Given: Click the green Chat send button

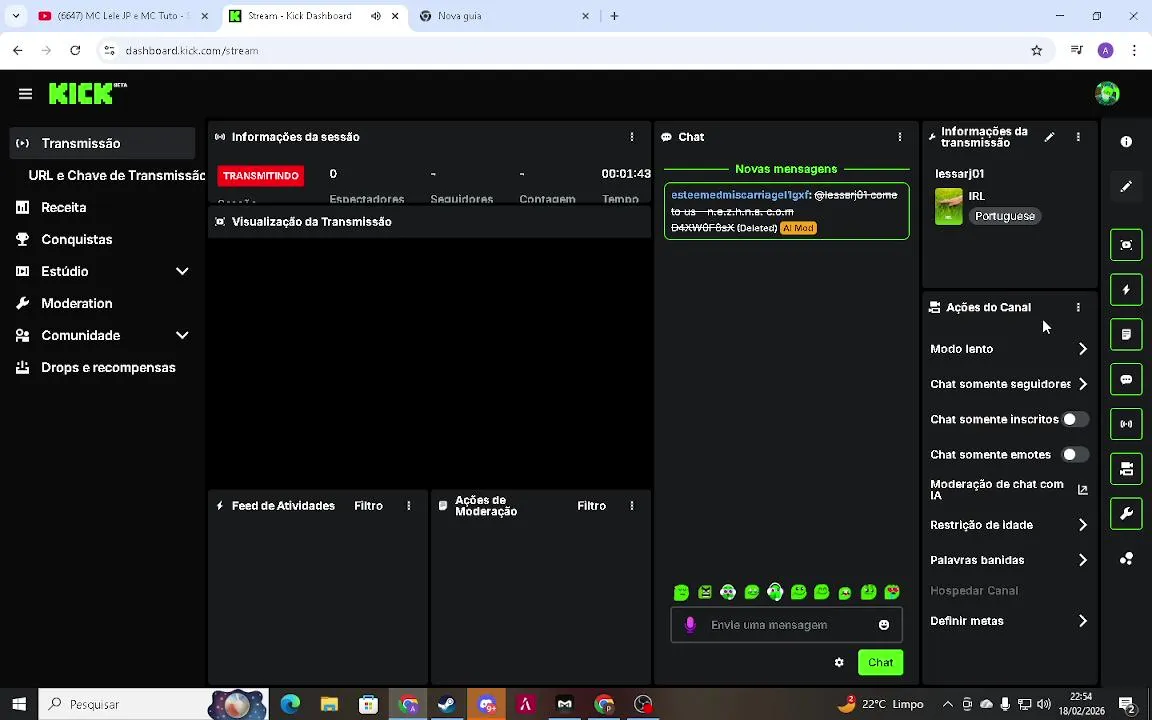Looking at the screenshot, I should 880,662.
